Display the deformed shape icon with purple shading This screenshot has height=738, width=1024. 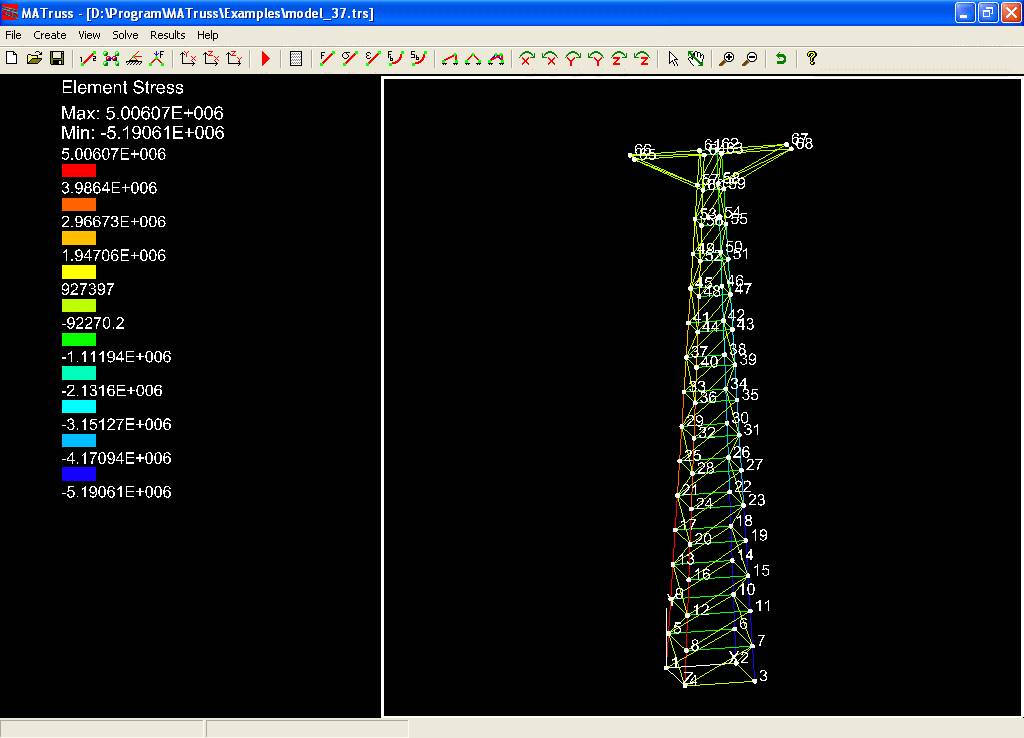(496, 59)
